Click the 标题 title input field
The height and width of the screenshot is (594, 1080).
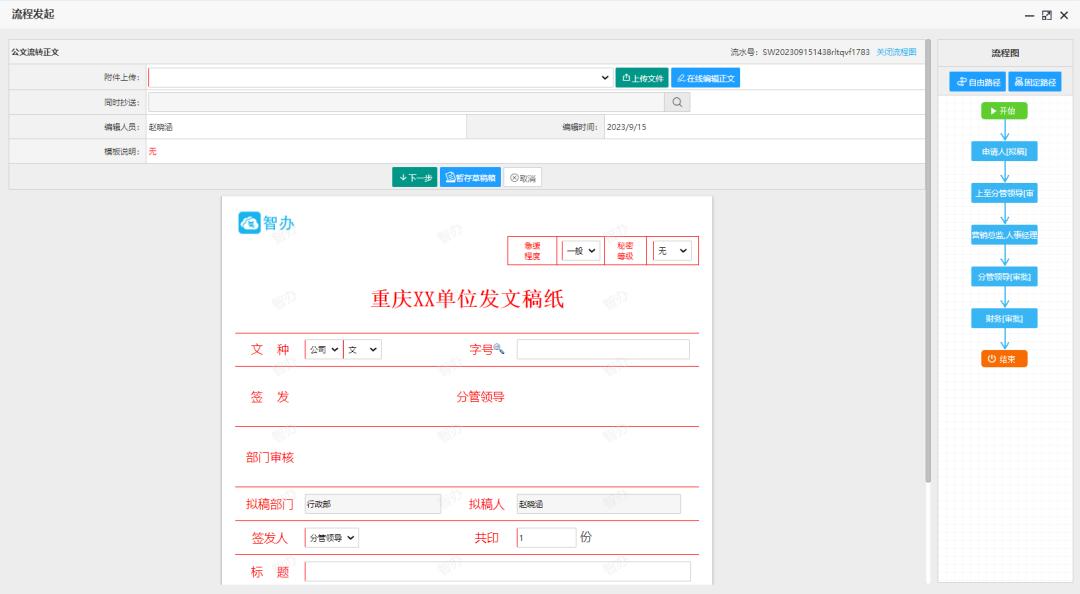(x=497, y=571)
